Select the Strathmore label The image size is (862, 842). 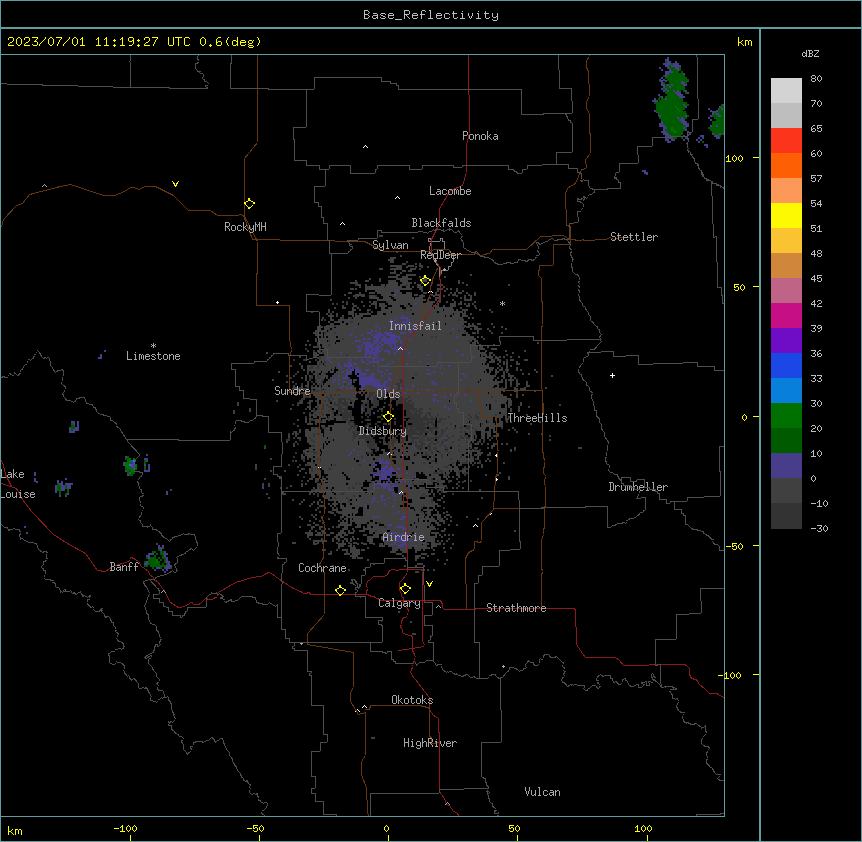[516, 608]
